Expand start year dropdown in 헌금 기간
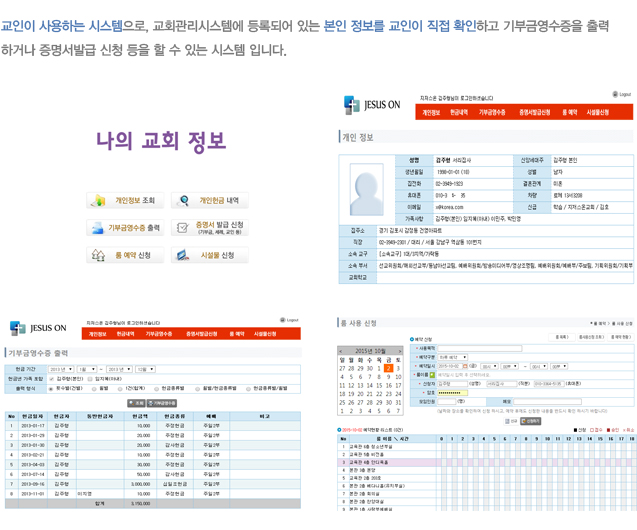Screen dimensions: 637x530 [61, 369]
